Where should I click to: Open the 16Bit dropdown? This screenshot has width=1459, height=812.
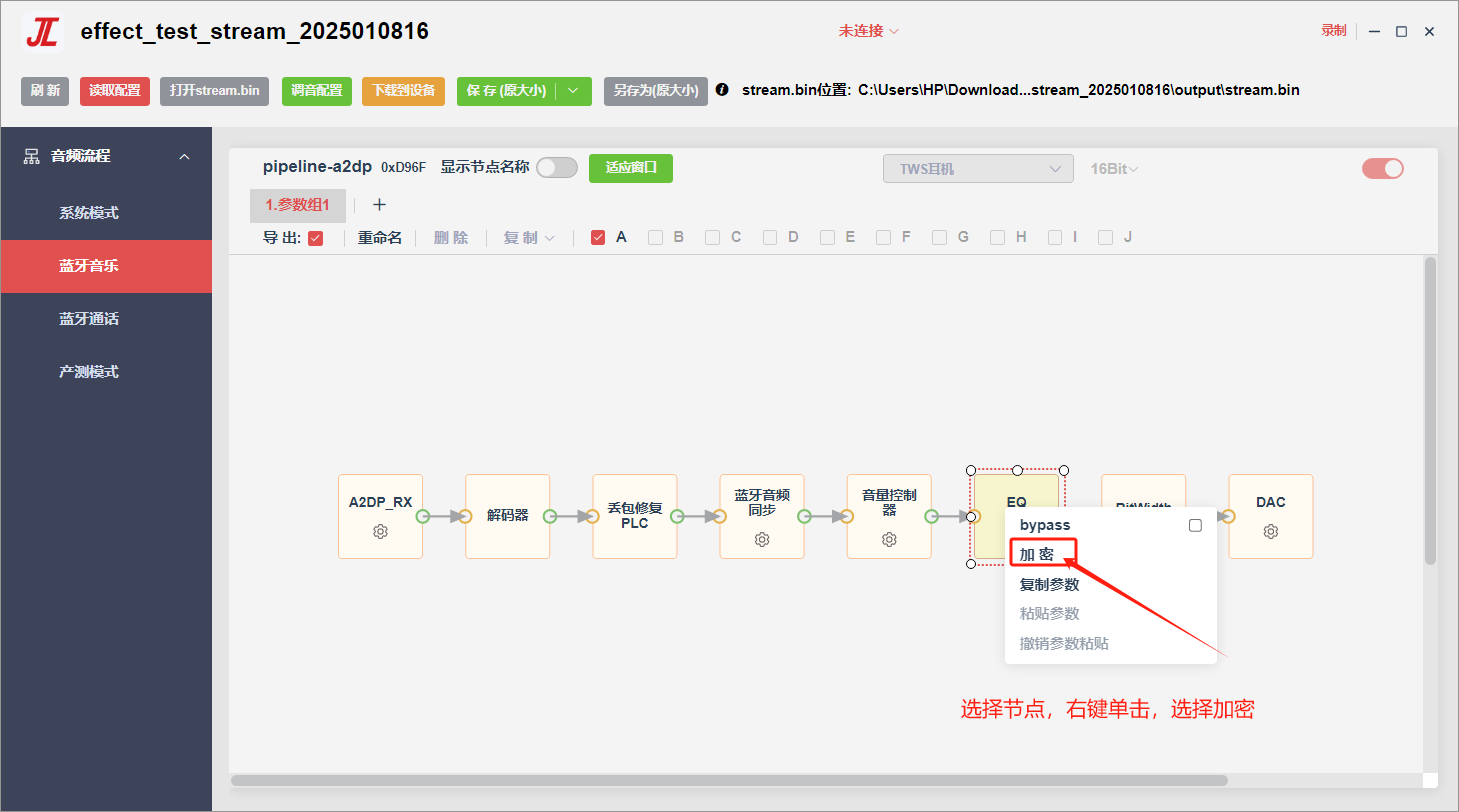pos(1114,169)
